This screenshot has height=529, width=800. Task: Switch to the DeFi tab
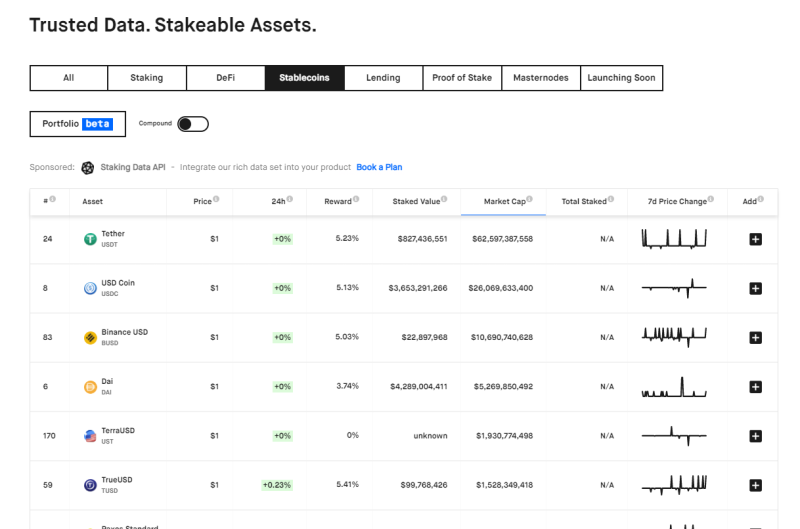[226, 78]
